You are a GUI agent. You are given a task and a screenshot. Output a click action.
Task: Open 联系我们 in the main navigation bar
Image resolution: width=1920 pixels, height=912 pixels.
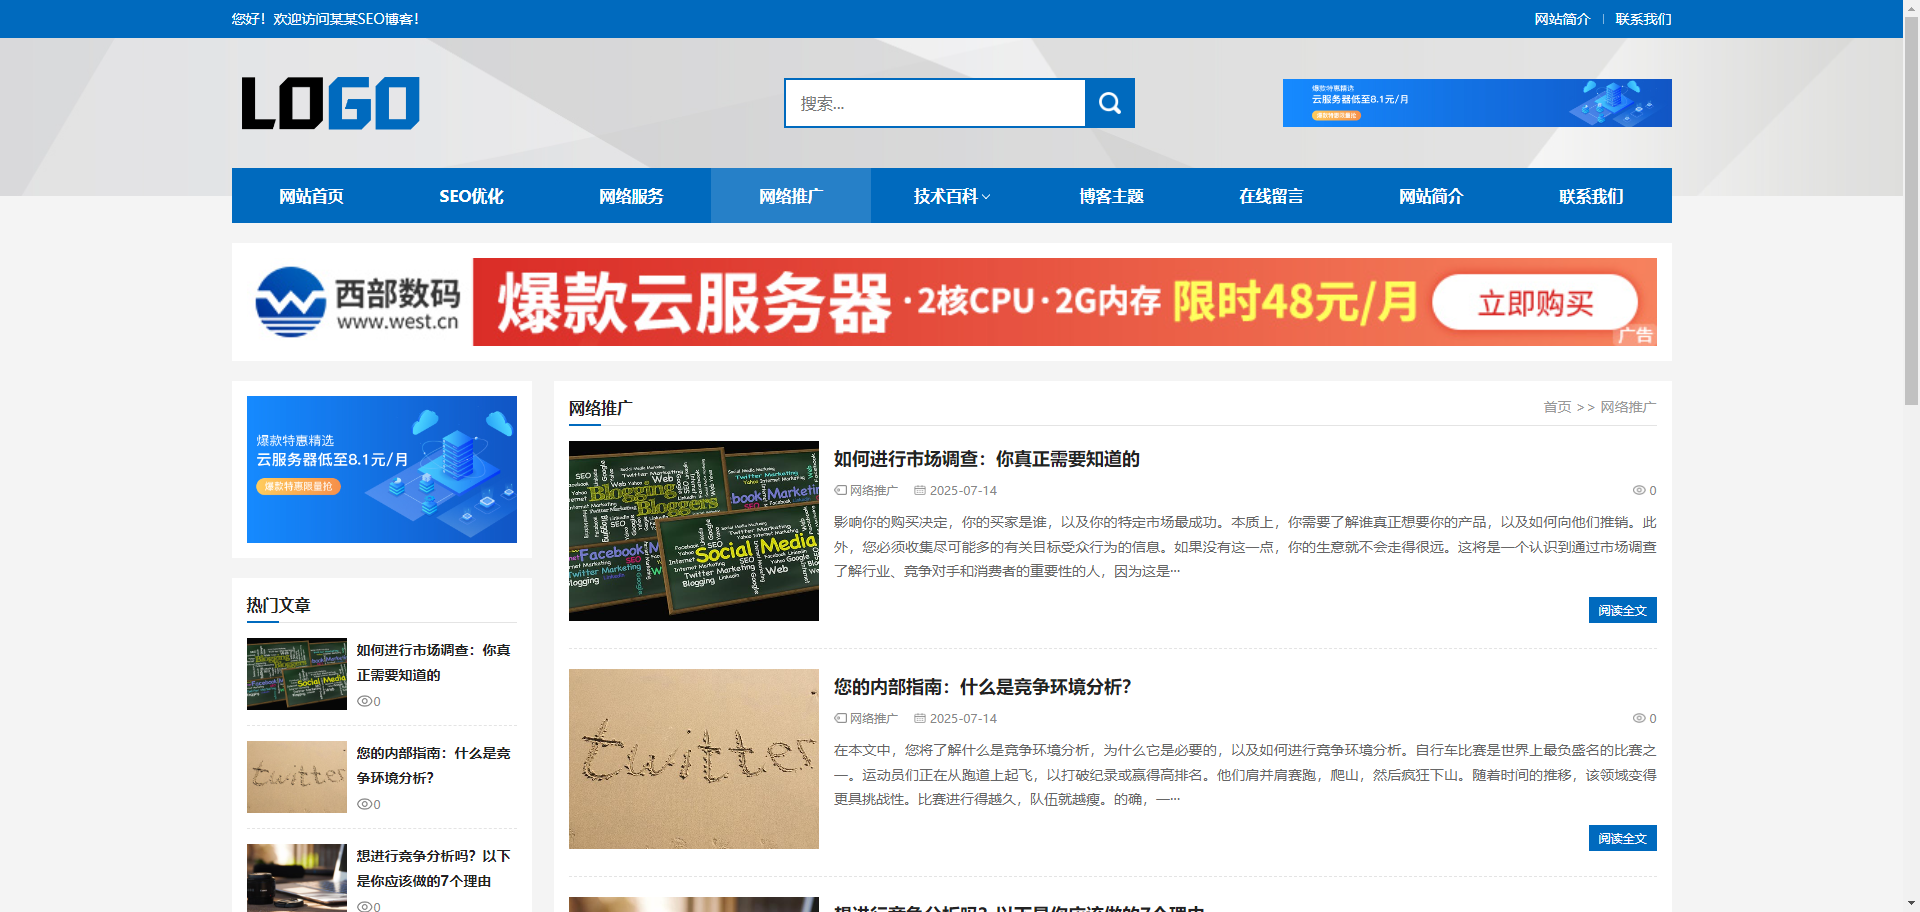coord(1591,196)
